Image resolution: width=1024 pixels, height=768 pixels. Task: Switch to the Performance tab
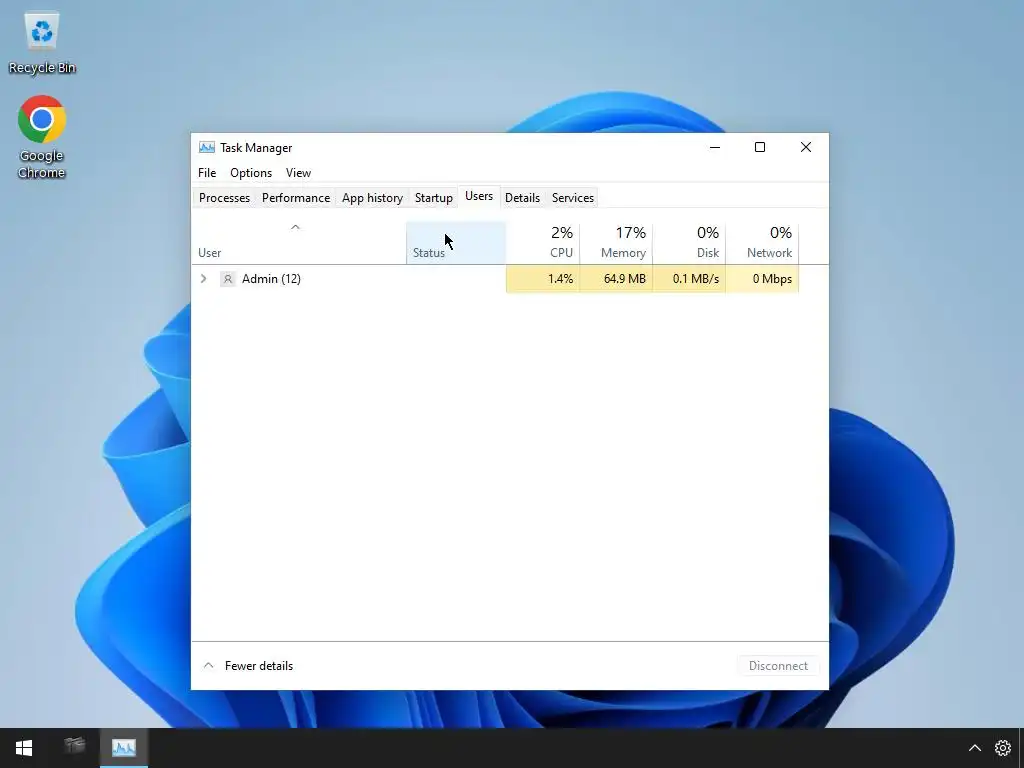tap(296, 198)
